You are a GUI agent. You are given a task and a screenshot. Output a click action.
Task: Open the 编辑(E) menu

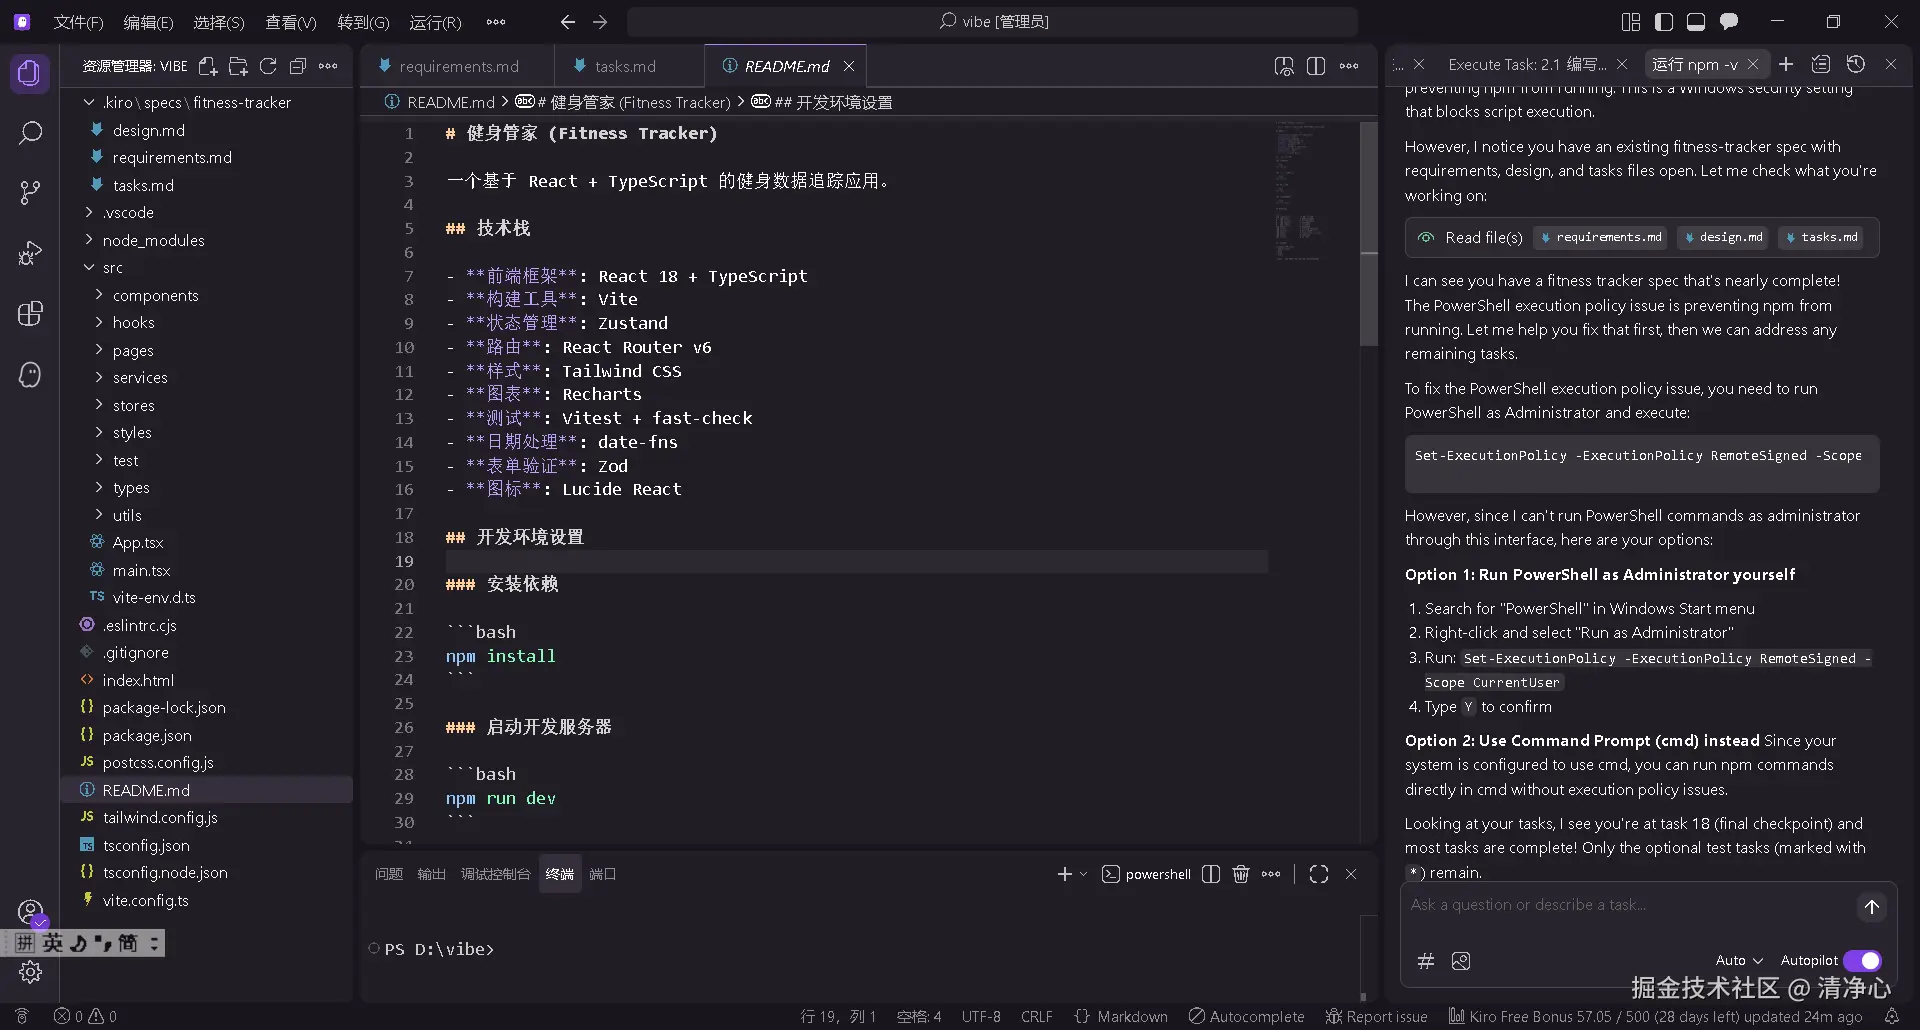tap(148, 21)
